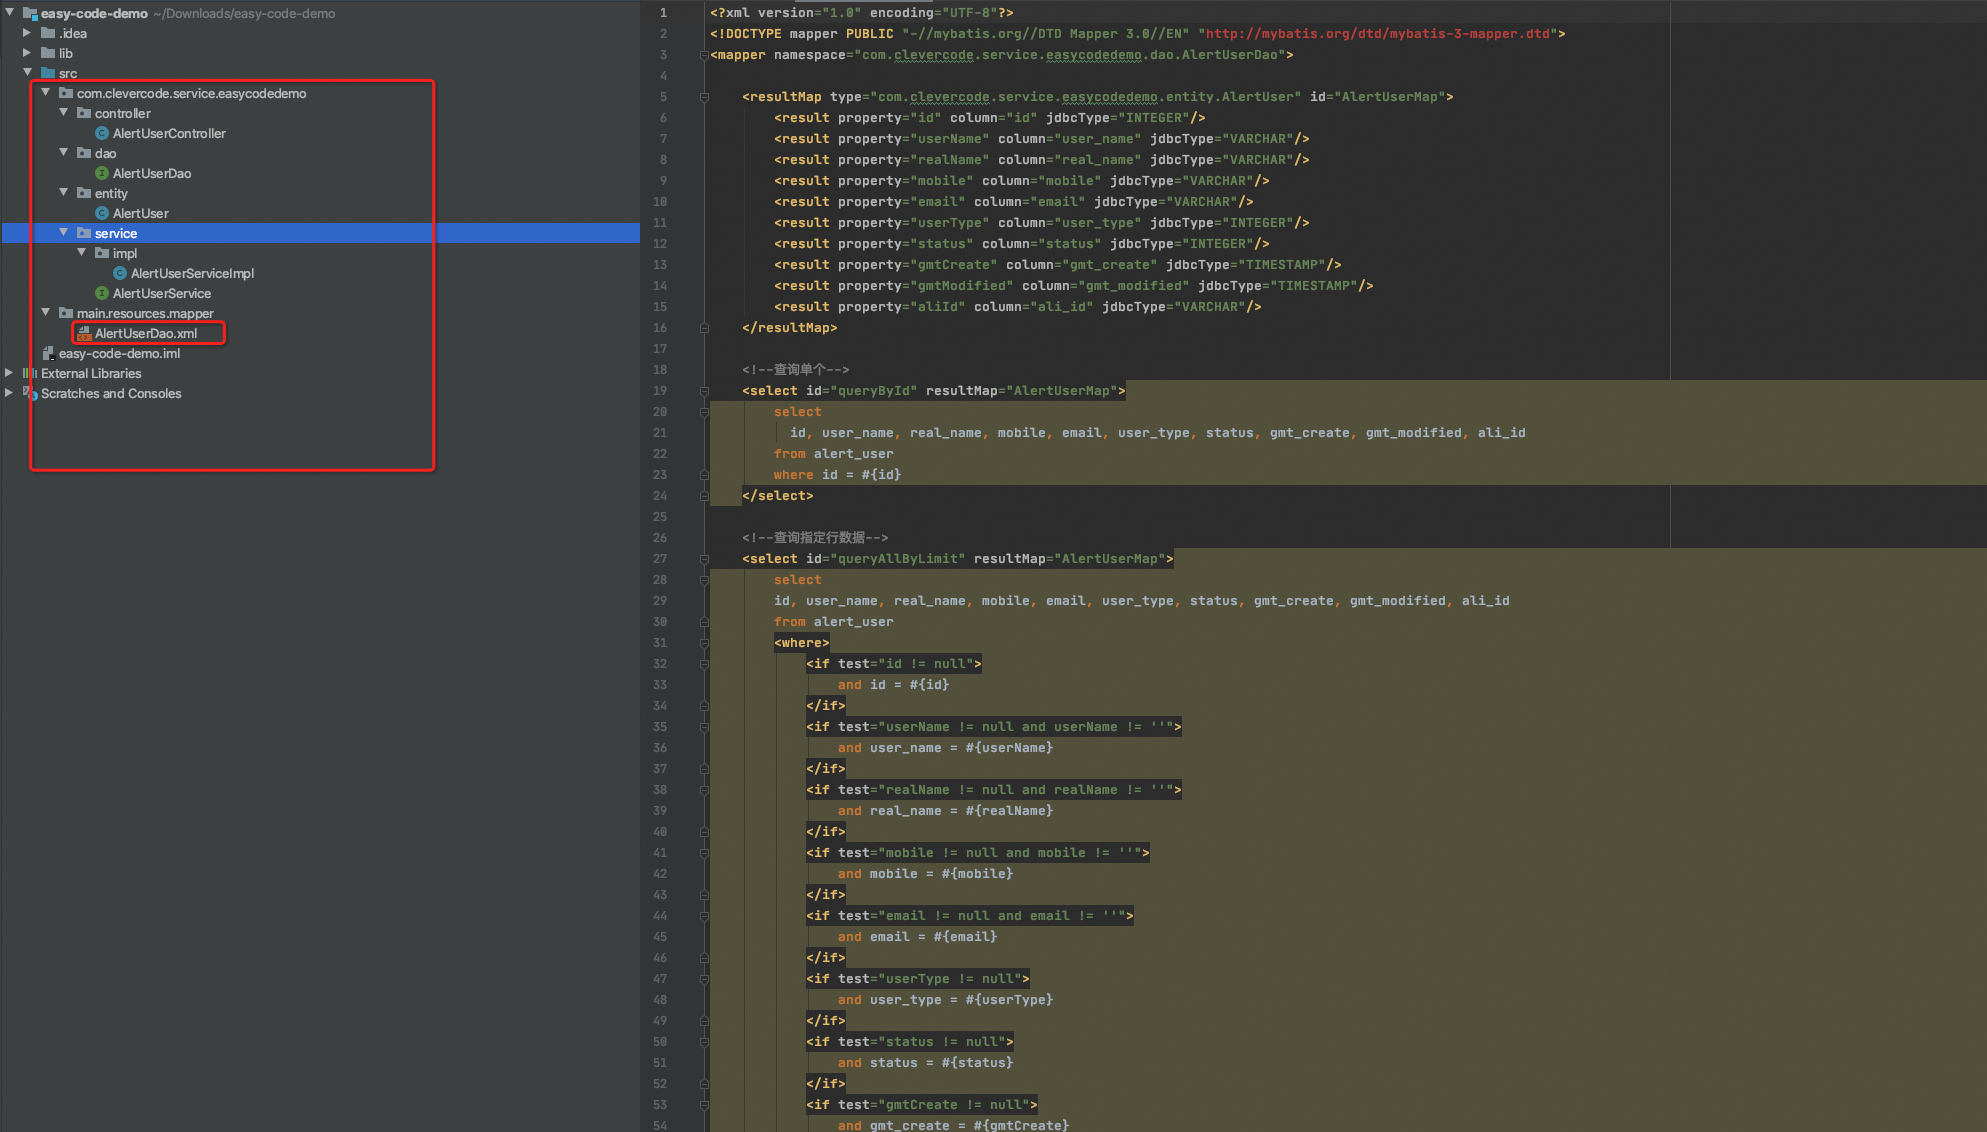The width and height of the screenshot is (1987, 1132).
Task: Open the mybatis-3-mapper.dtd URL link
Action: [1379, 34]
